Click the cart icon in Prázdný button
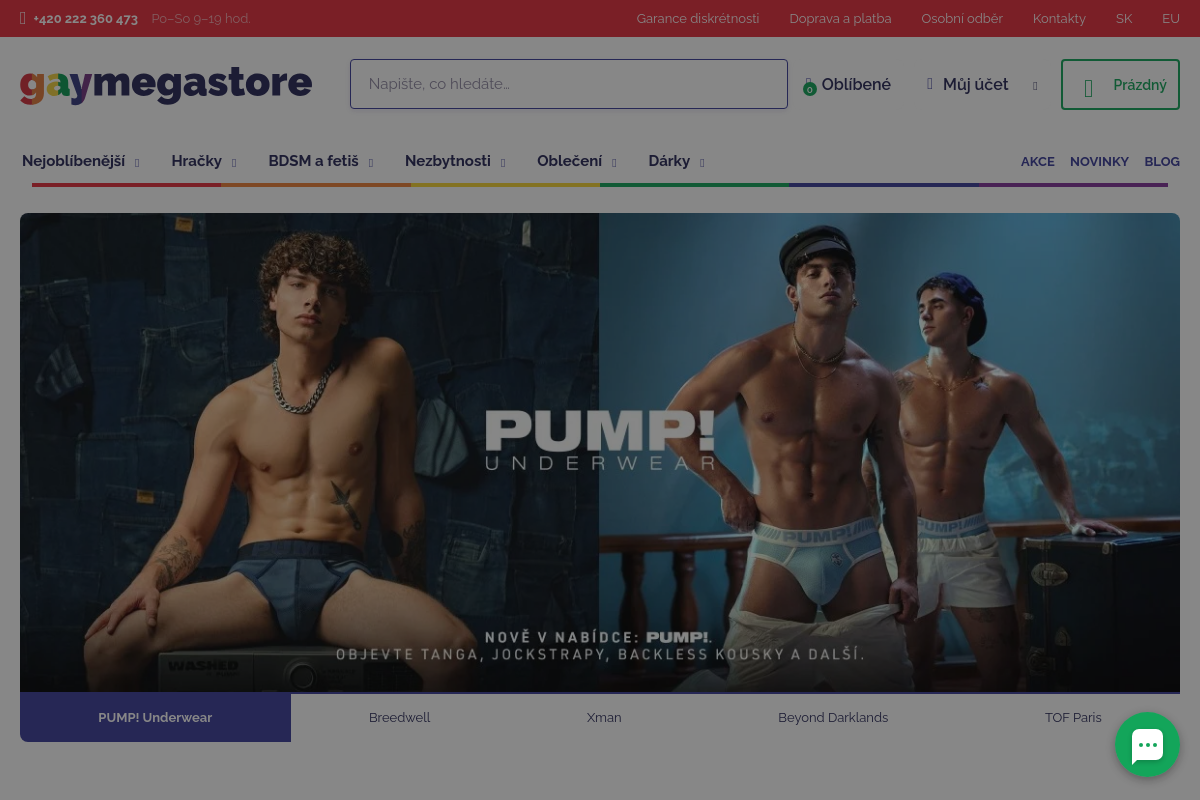Screen dimensions: 1200x800 tap(1089, 89)
